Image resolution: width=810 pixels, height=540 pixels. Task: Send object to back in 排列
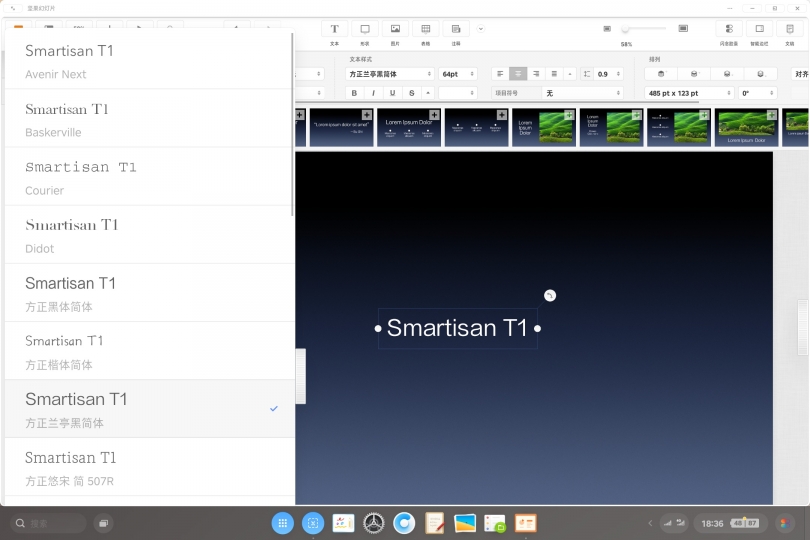(x=760, y=74)
